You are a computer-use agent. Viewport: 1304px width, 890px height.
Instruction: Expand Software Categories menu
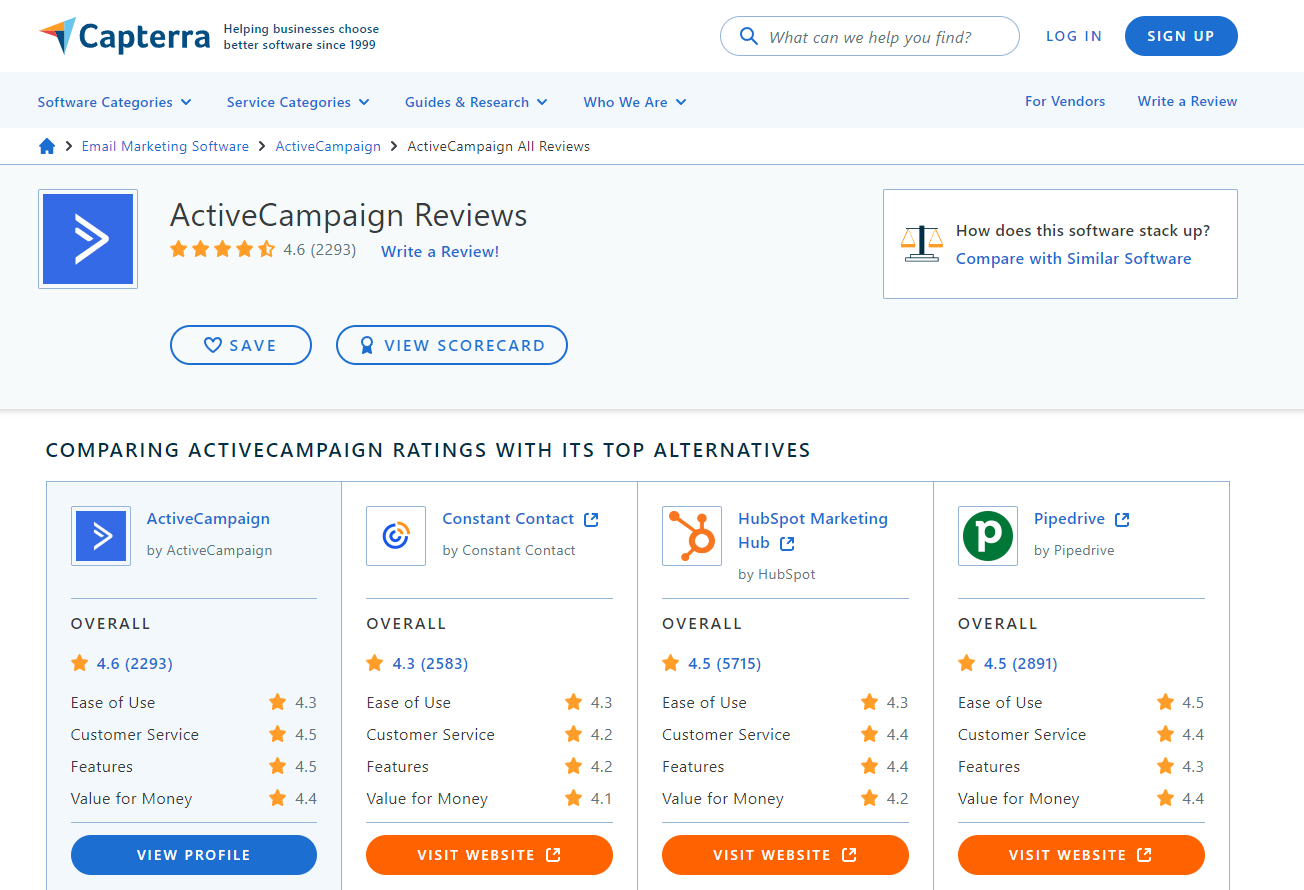pos(115,102)
